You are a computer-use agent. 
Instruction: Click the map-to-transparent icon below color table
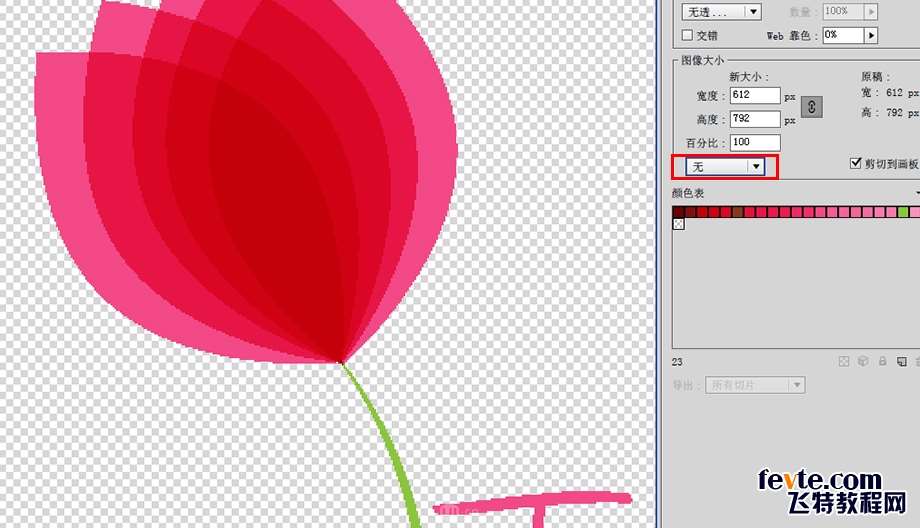click(x=844, y=361)
